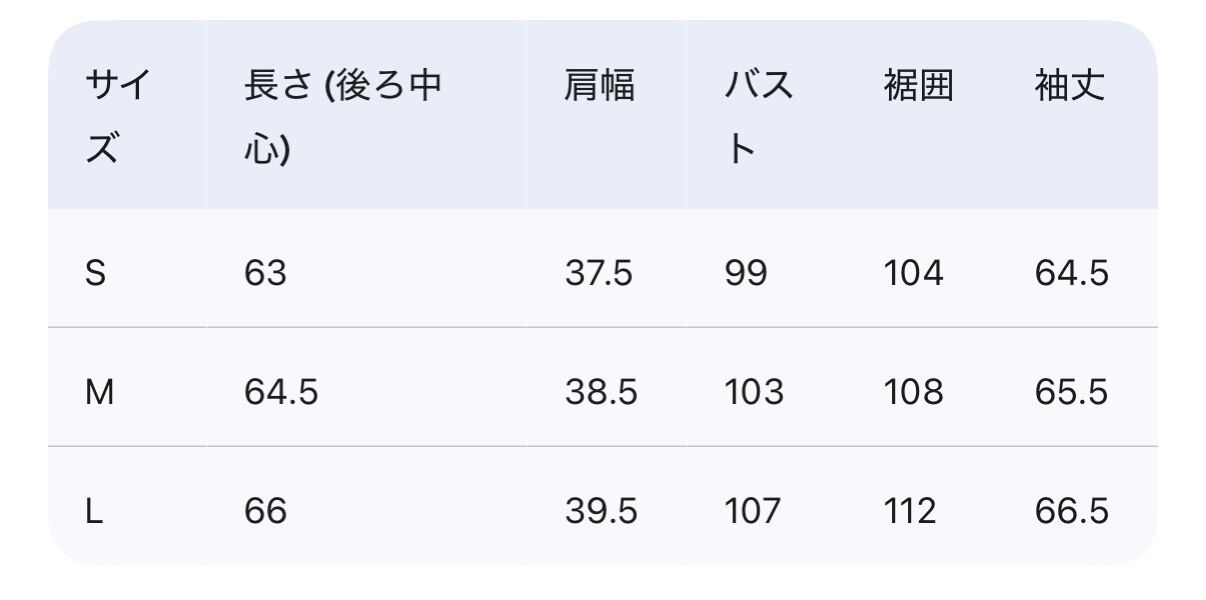
Task: Click the length value 63
Action: (x=265, y=273)
